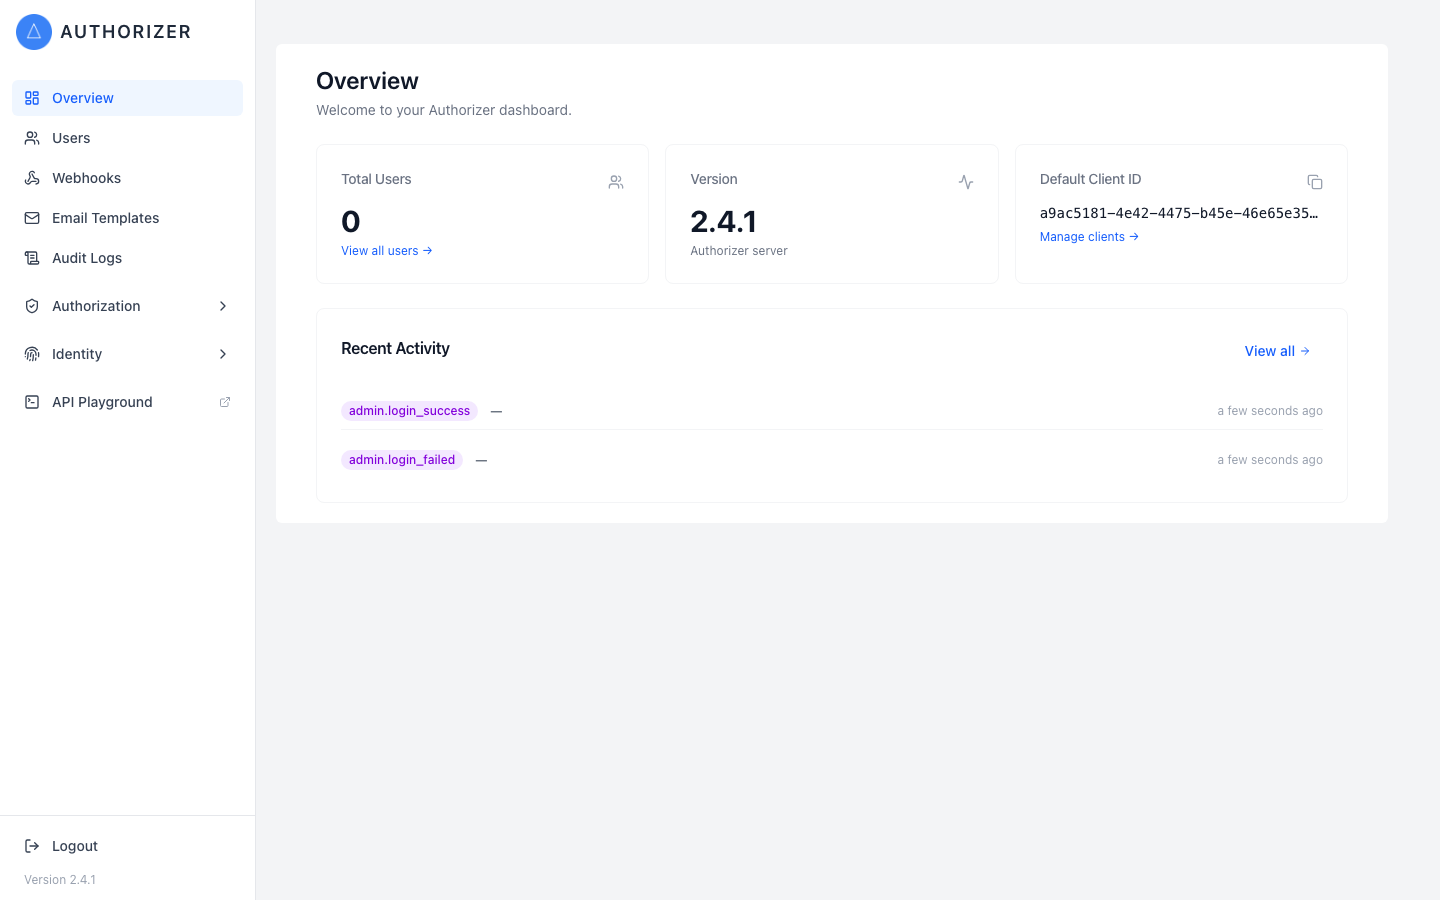Click timestamp of admin.login_failed row
Image resolution: width=1440 pixels, height=900 pixels.
(x=1270, y=460)
